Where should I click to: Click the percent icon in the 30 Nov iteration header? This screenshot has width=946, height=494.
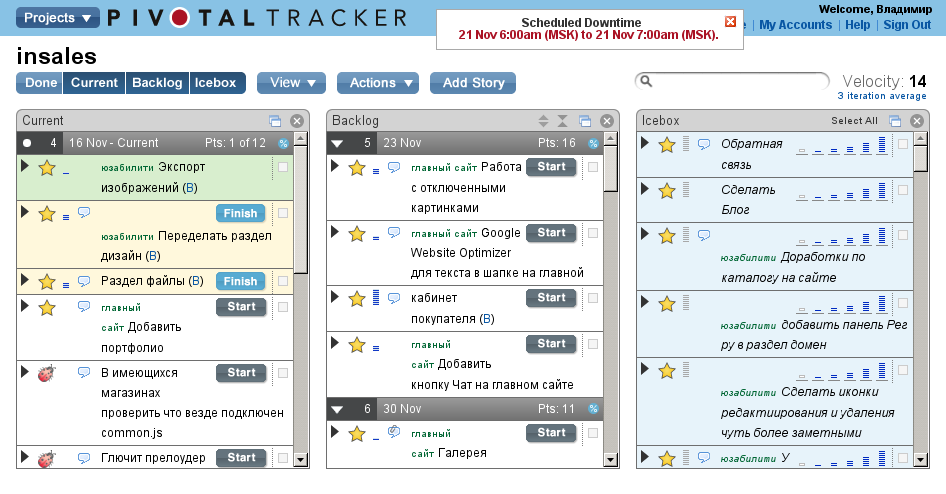[x=594, y=409]
